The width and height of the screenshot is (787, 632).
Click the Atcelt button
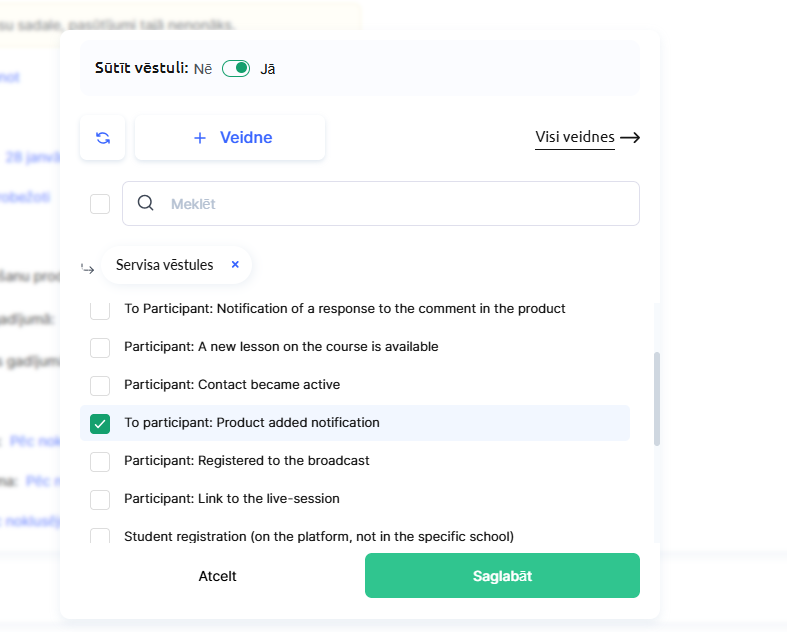[x=217, y=576]
